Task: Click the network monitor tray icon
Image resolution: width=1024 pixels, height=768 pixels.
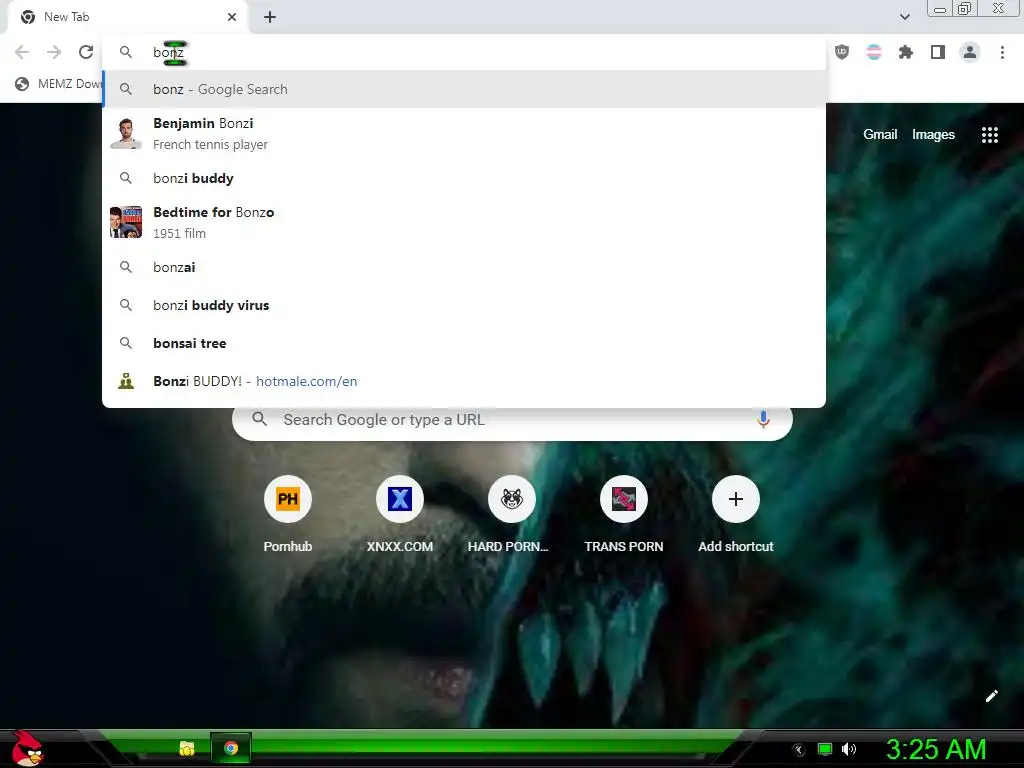Action: point(825,749)
